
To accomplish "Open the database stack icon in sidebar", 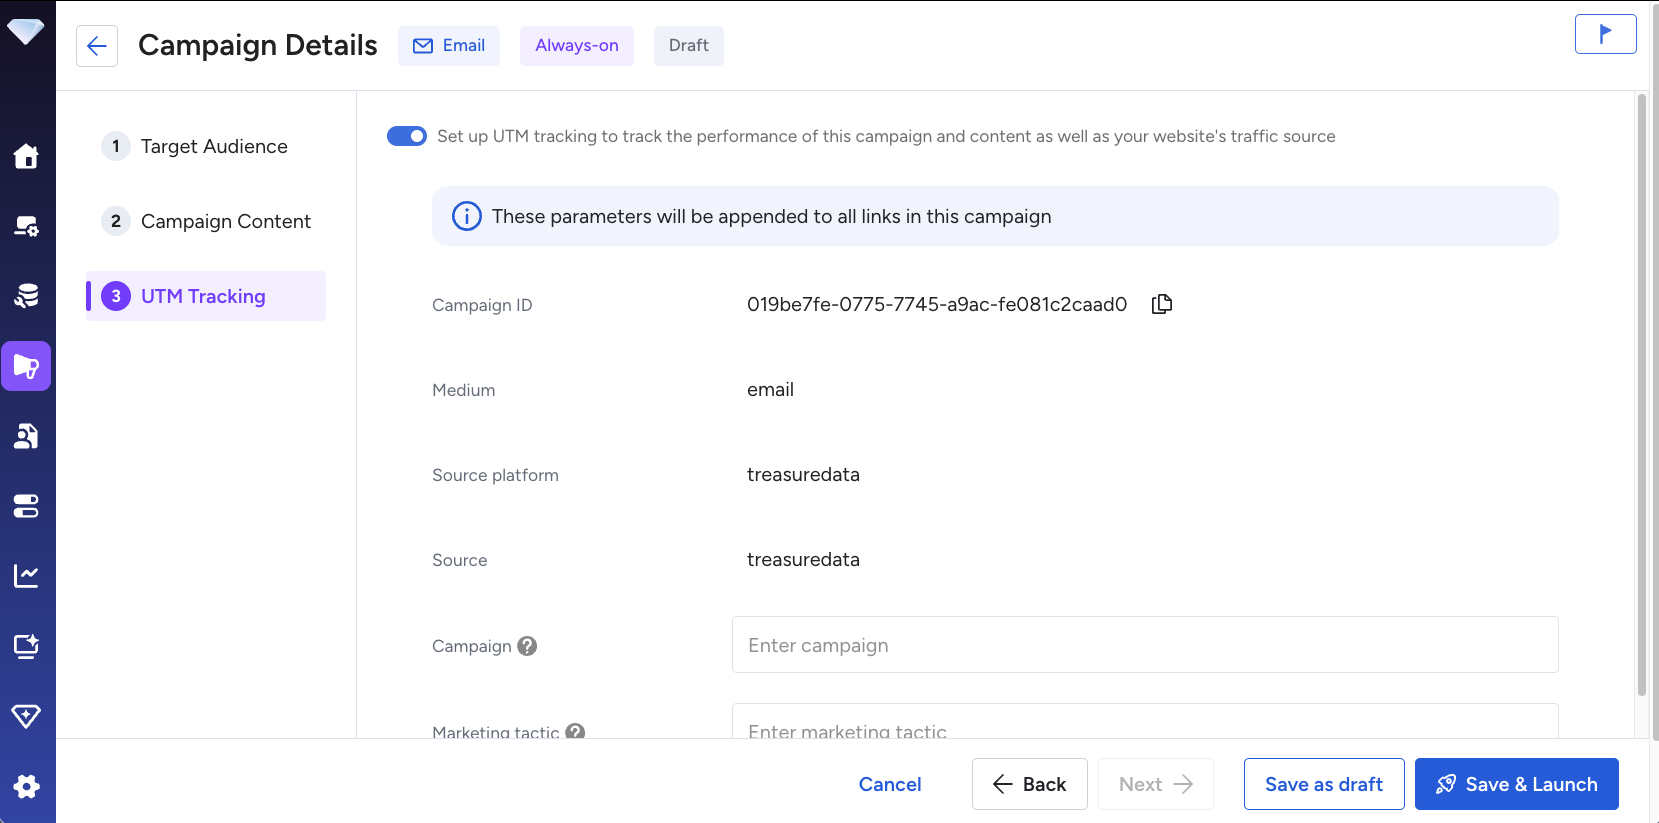I will point(26,296).
